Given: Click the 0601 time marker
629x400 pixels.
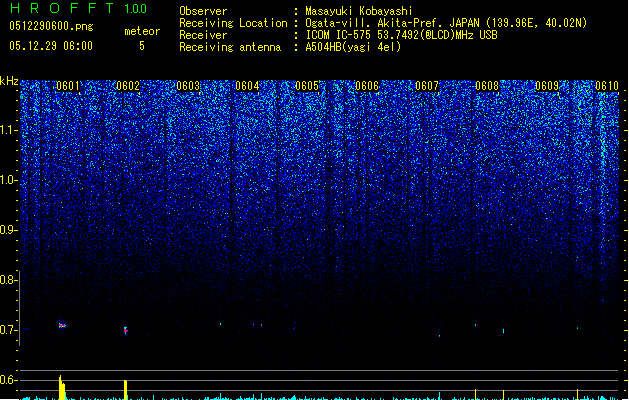Looking at the screenshot, I should coord(68,86).
